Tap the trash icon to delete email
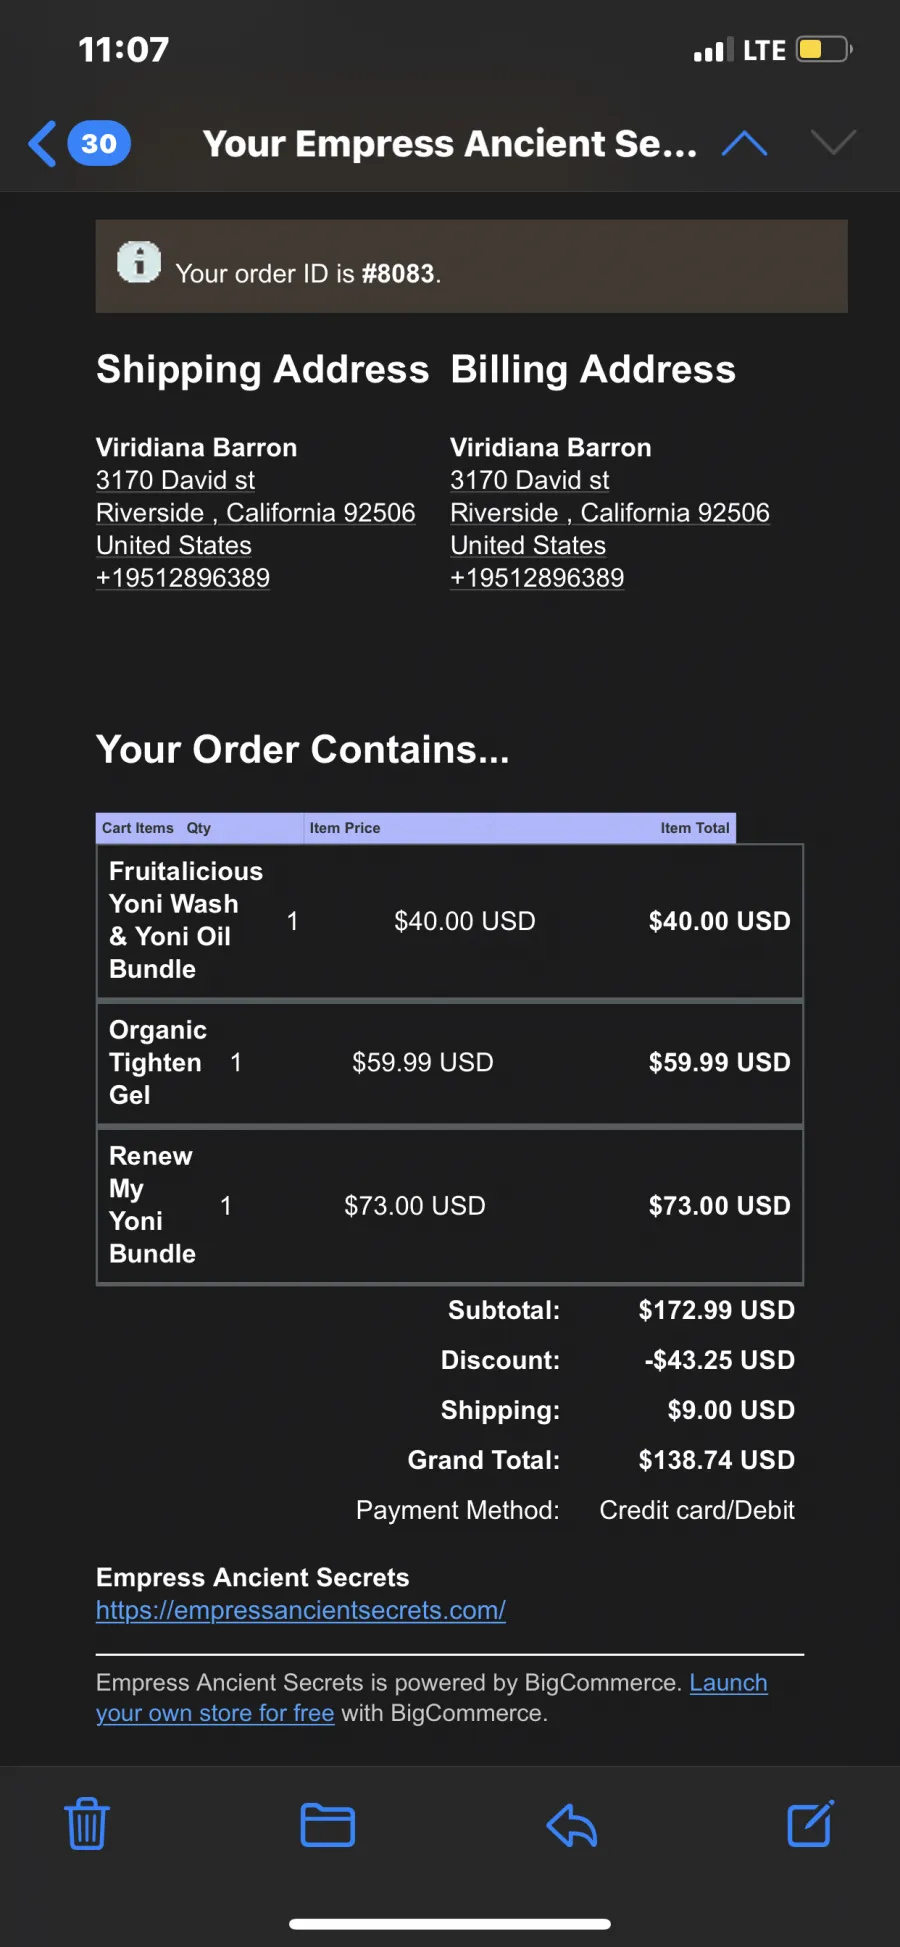Viewport: 900px width, 1947px height. pos(87,1823)
